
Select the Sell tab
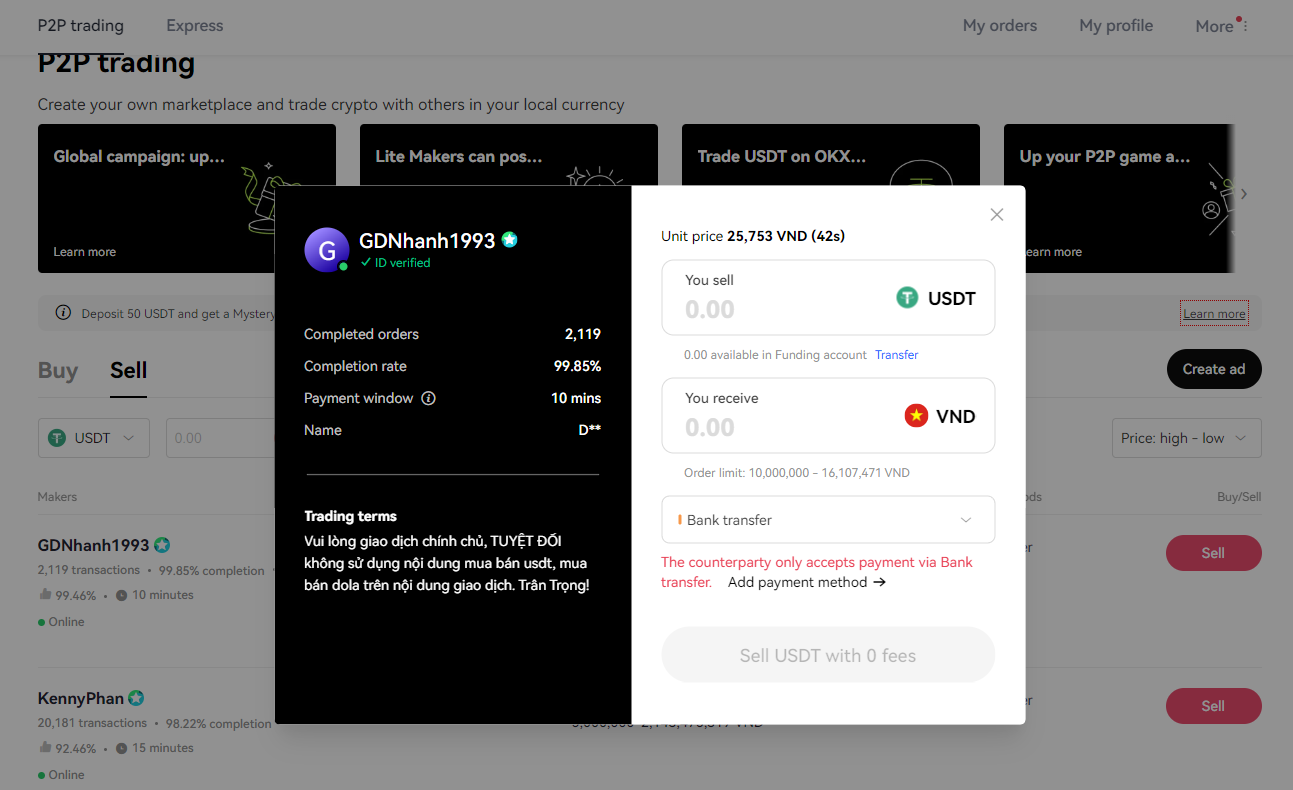tap(129, 370)
